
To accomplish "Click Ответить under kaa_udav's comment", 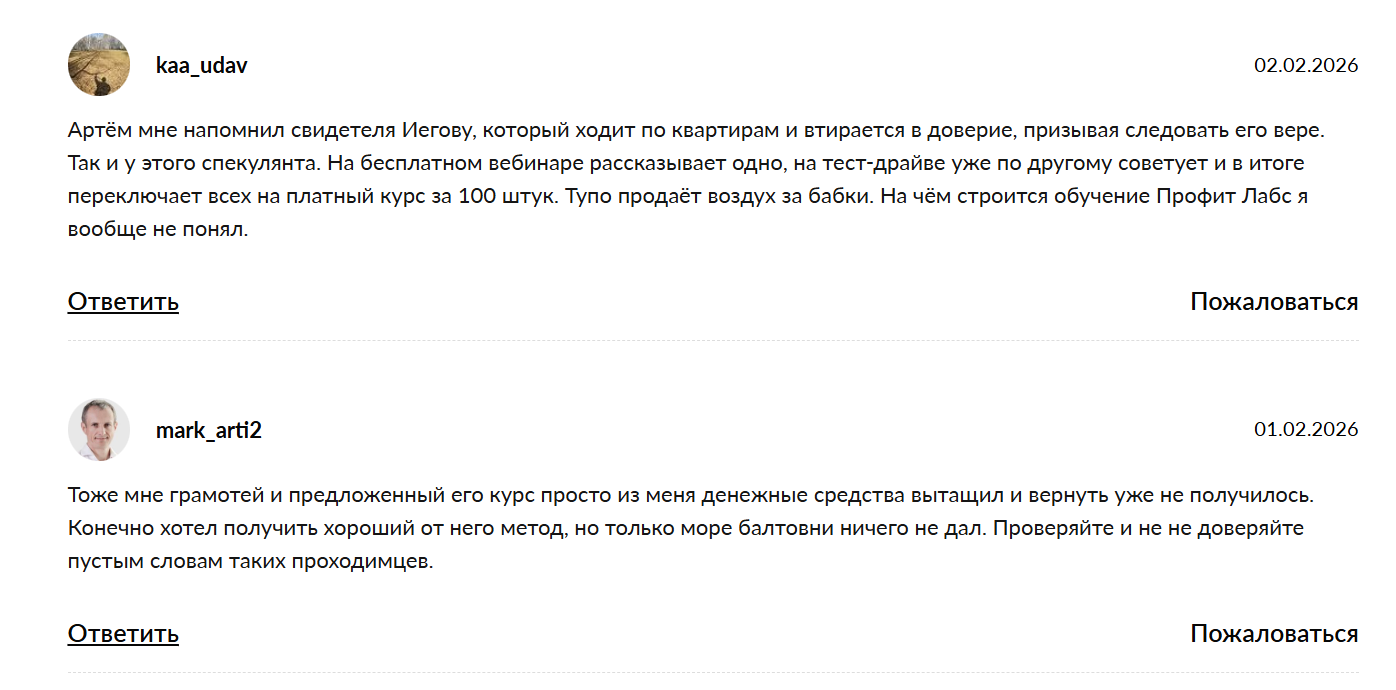I will 121,301.
